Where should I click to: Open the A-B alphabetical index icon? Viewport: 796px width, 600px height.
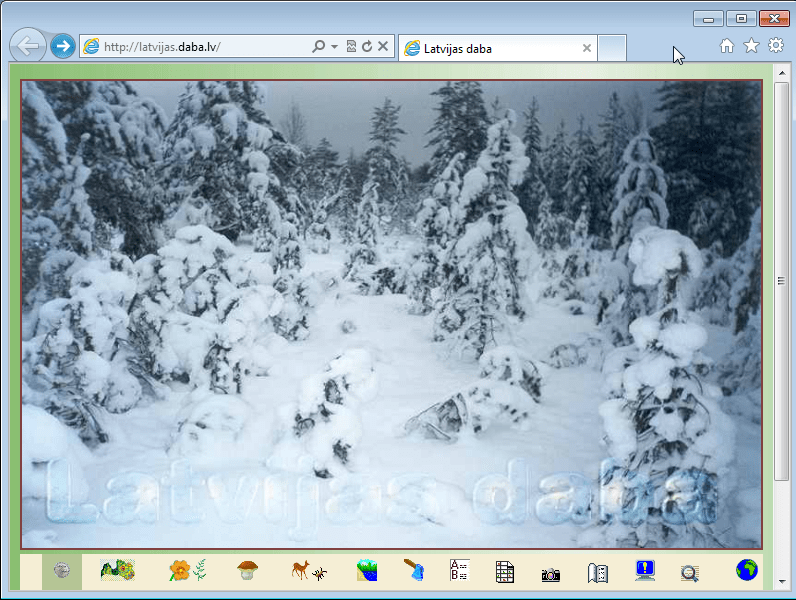460,570
